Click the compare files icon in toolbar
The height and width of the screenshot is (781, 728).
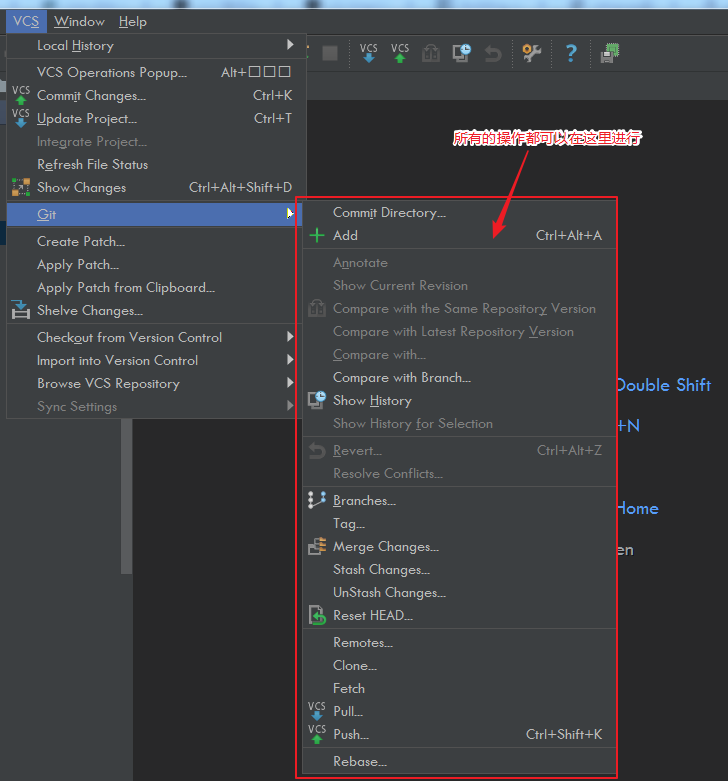430,53
